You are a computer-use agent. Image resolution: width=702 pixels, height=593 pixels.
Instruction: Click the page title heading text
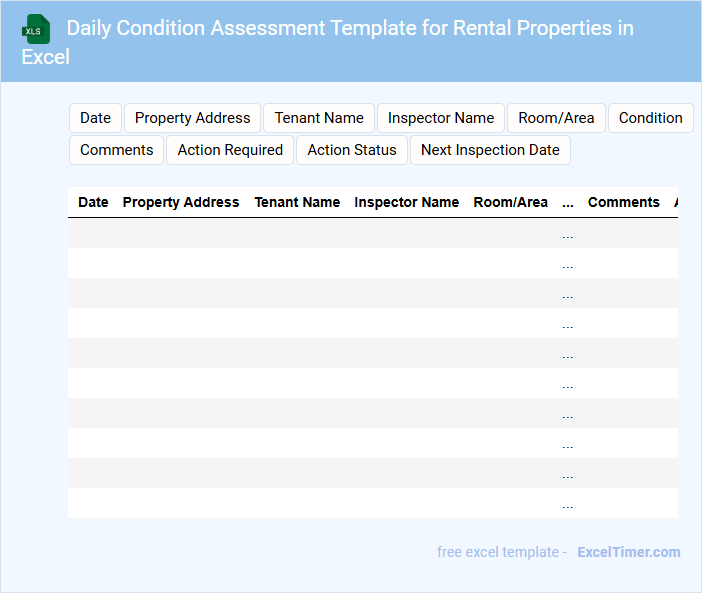point(349,28)
